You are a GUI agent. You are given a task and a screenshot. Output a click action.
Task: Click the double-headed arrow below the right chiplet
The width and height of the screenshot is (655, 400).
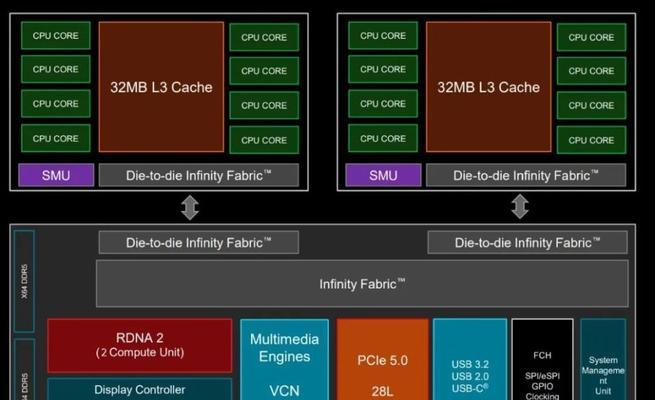pyautogui.click(x=520, y=206)
